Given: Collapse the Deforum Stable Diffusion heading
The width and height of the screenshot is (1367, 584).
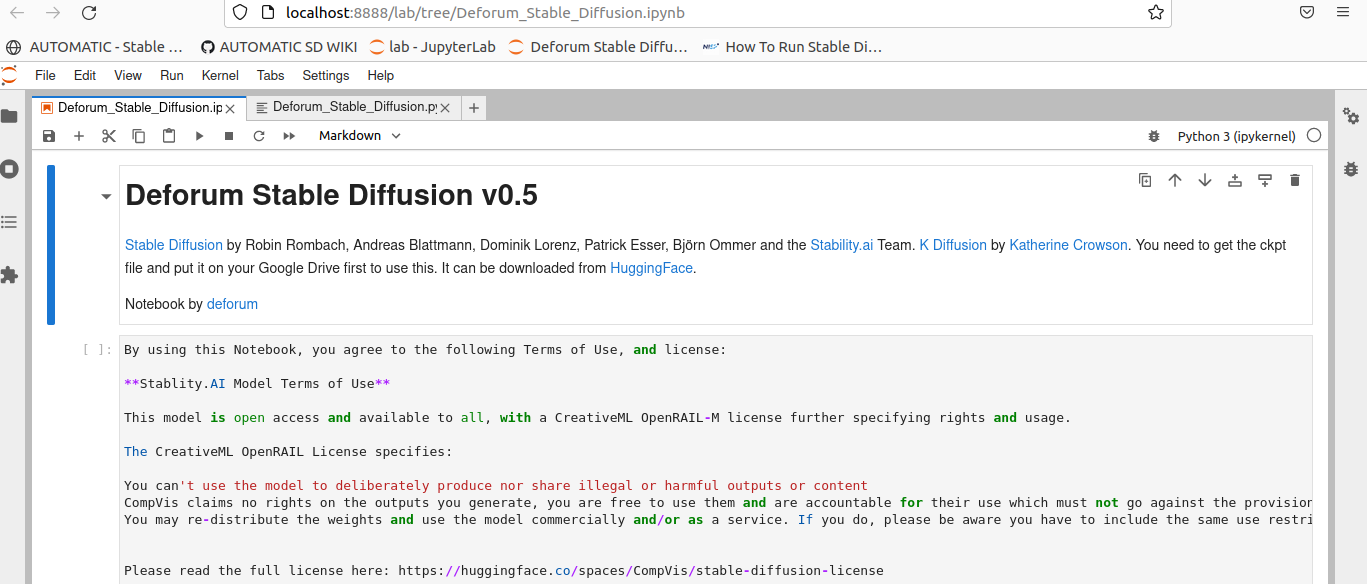Looking at the screenshot, I should coord(106,196).
